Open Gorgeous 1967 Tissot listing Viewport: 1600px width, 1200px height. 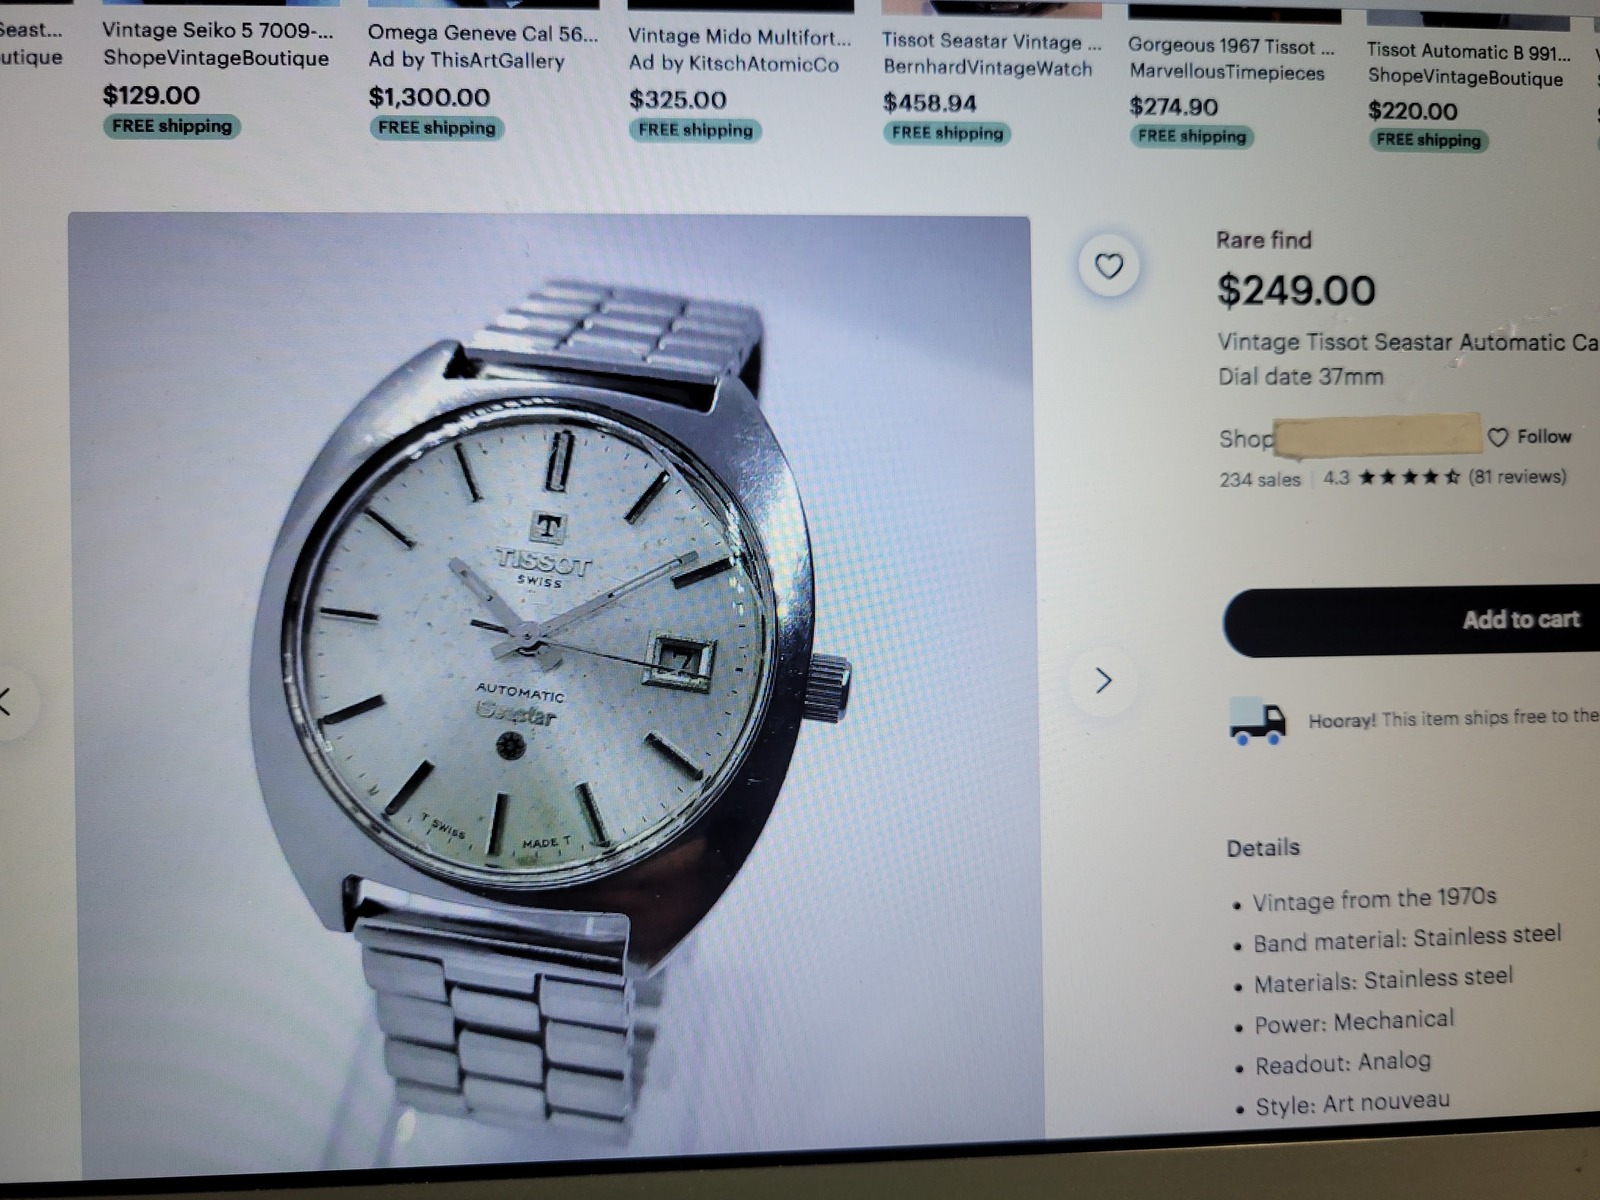(x=1231, y=46)
